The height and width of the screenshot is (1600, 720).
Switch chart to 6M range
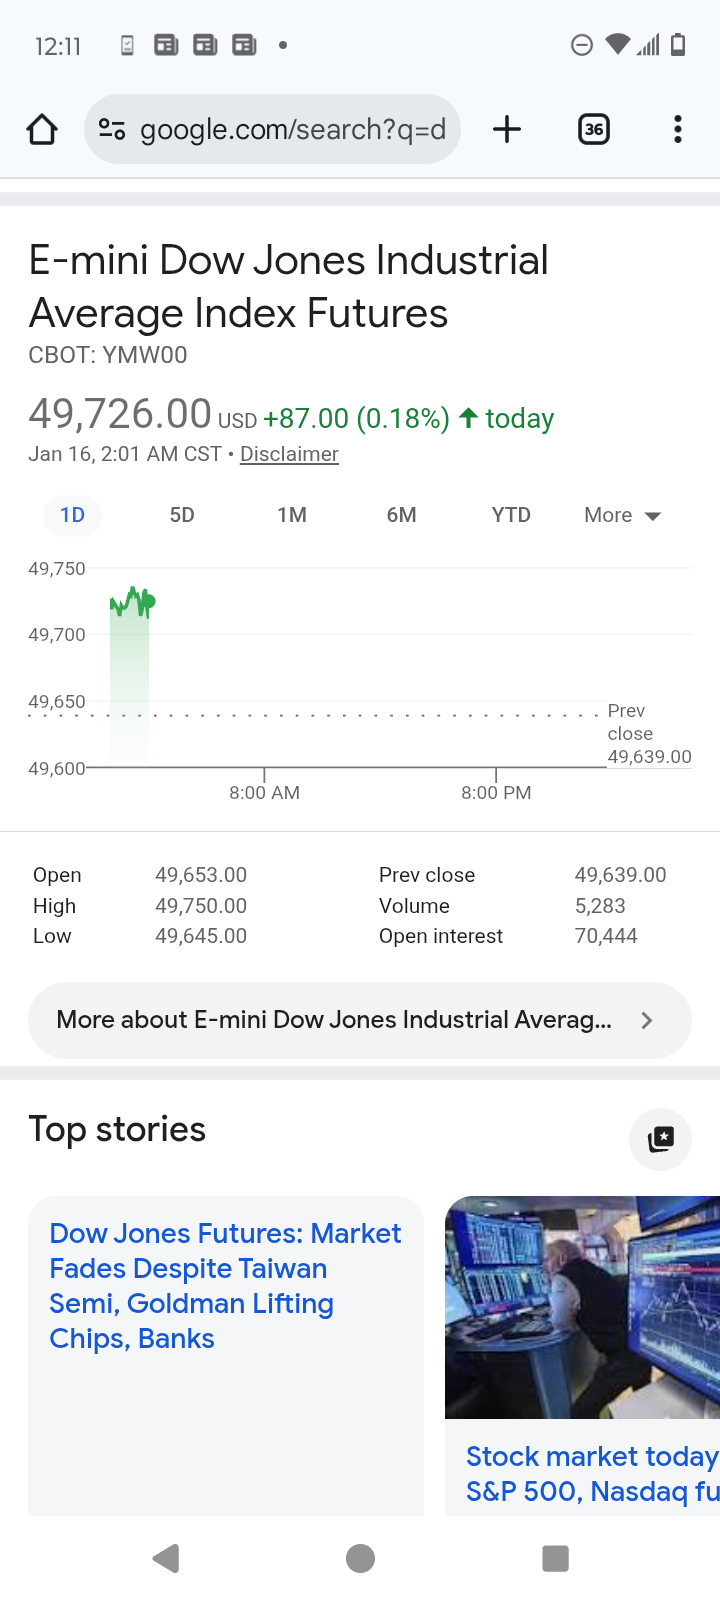click(x=401, y=515)
